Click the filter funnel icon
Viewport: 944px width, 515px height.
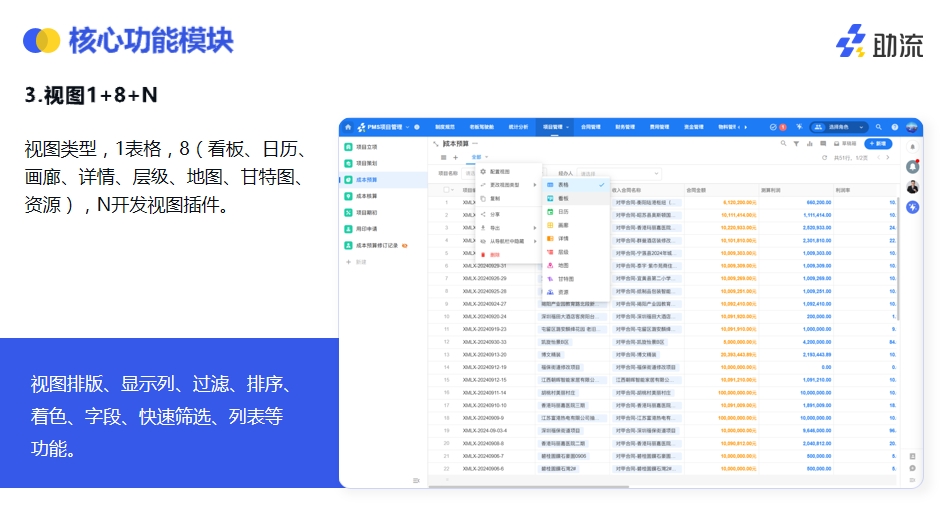click(795, 144)
